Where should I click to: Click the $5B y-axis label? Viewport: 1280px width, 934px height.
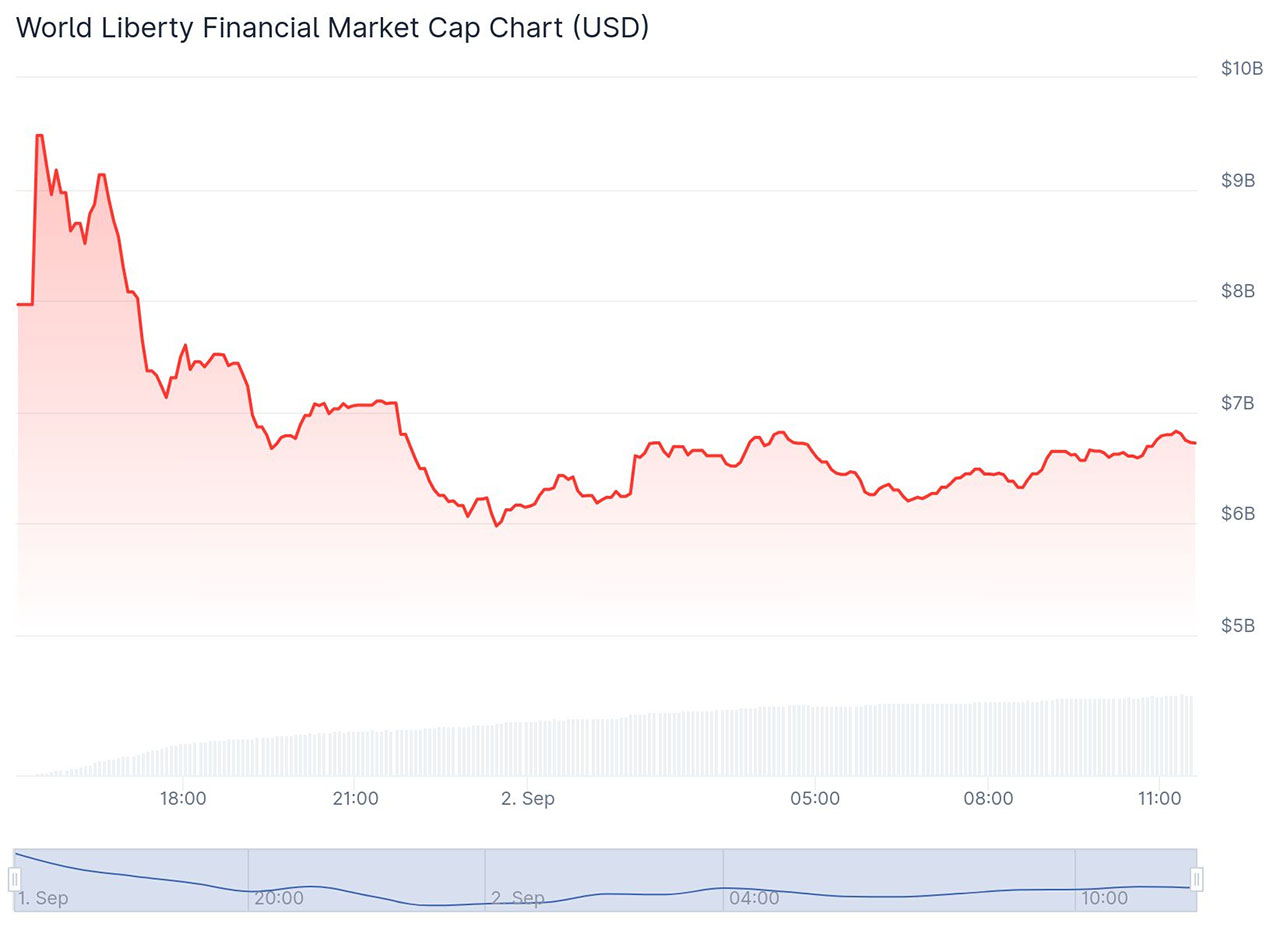click(1240, 626)
